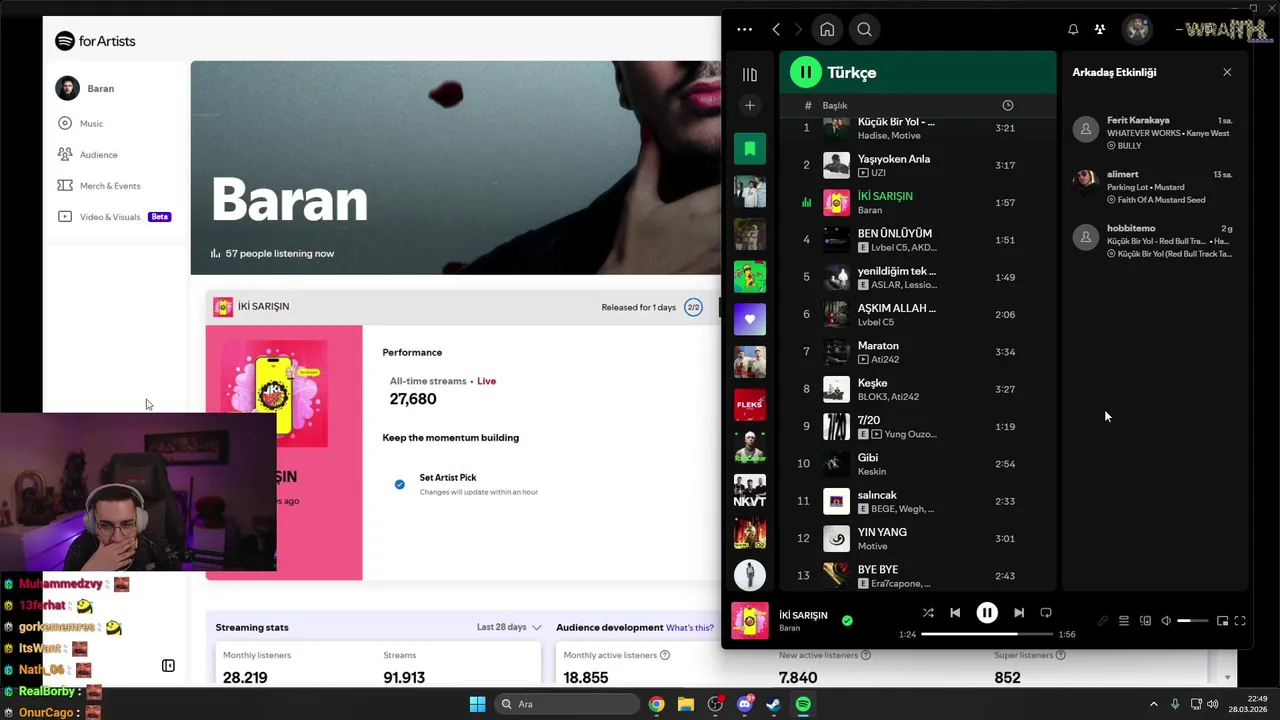Open the queue icon in player bar
The width and height of the screenshot is (1280, 720).
coord(1124,621)
